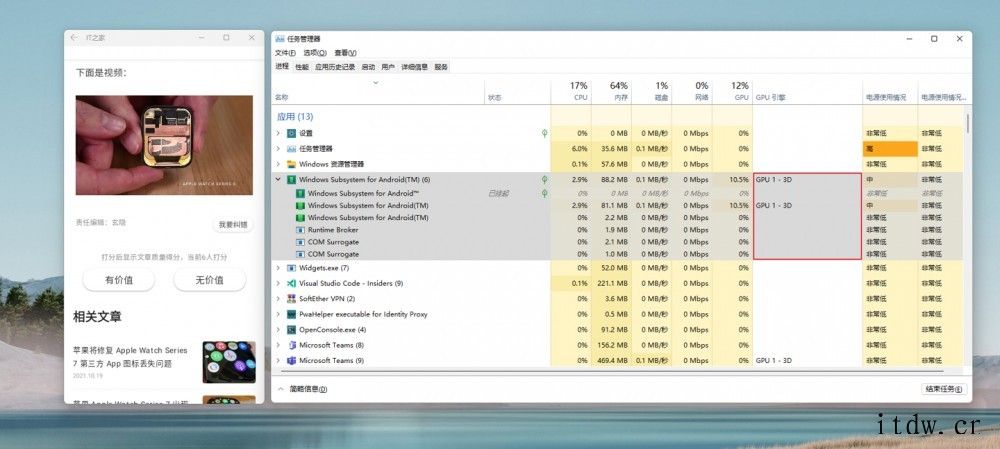The image size is (1000, 449).
Task: Click the OpenConsole.exe process icon
Action: [291, 330]
